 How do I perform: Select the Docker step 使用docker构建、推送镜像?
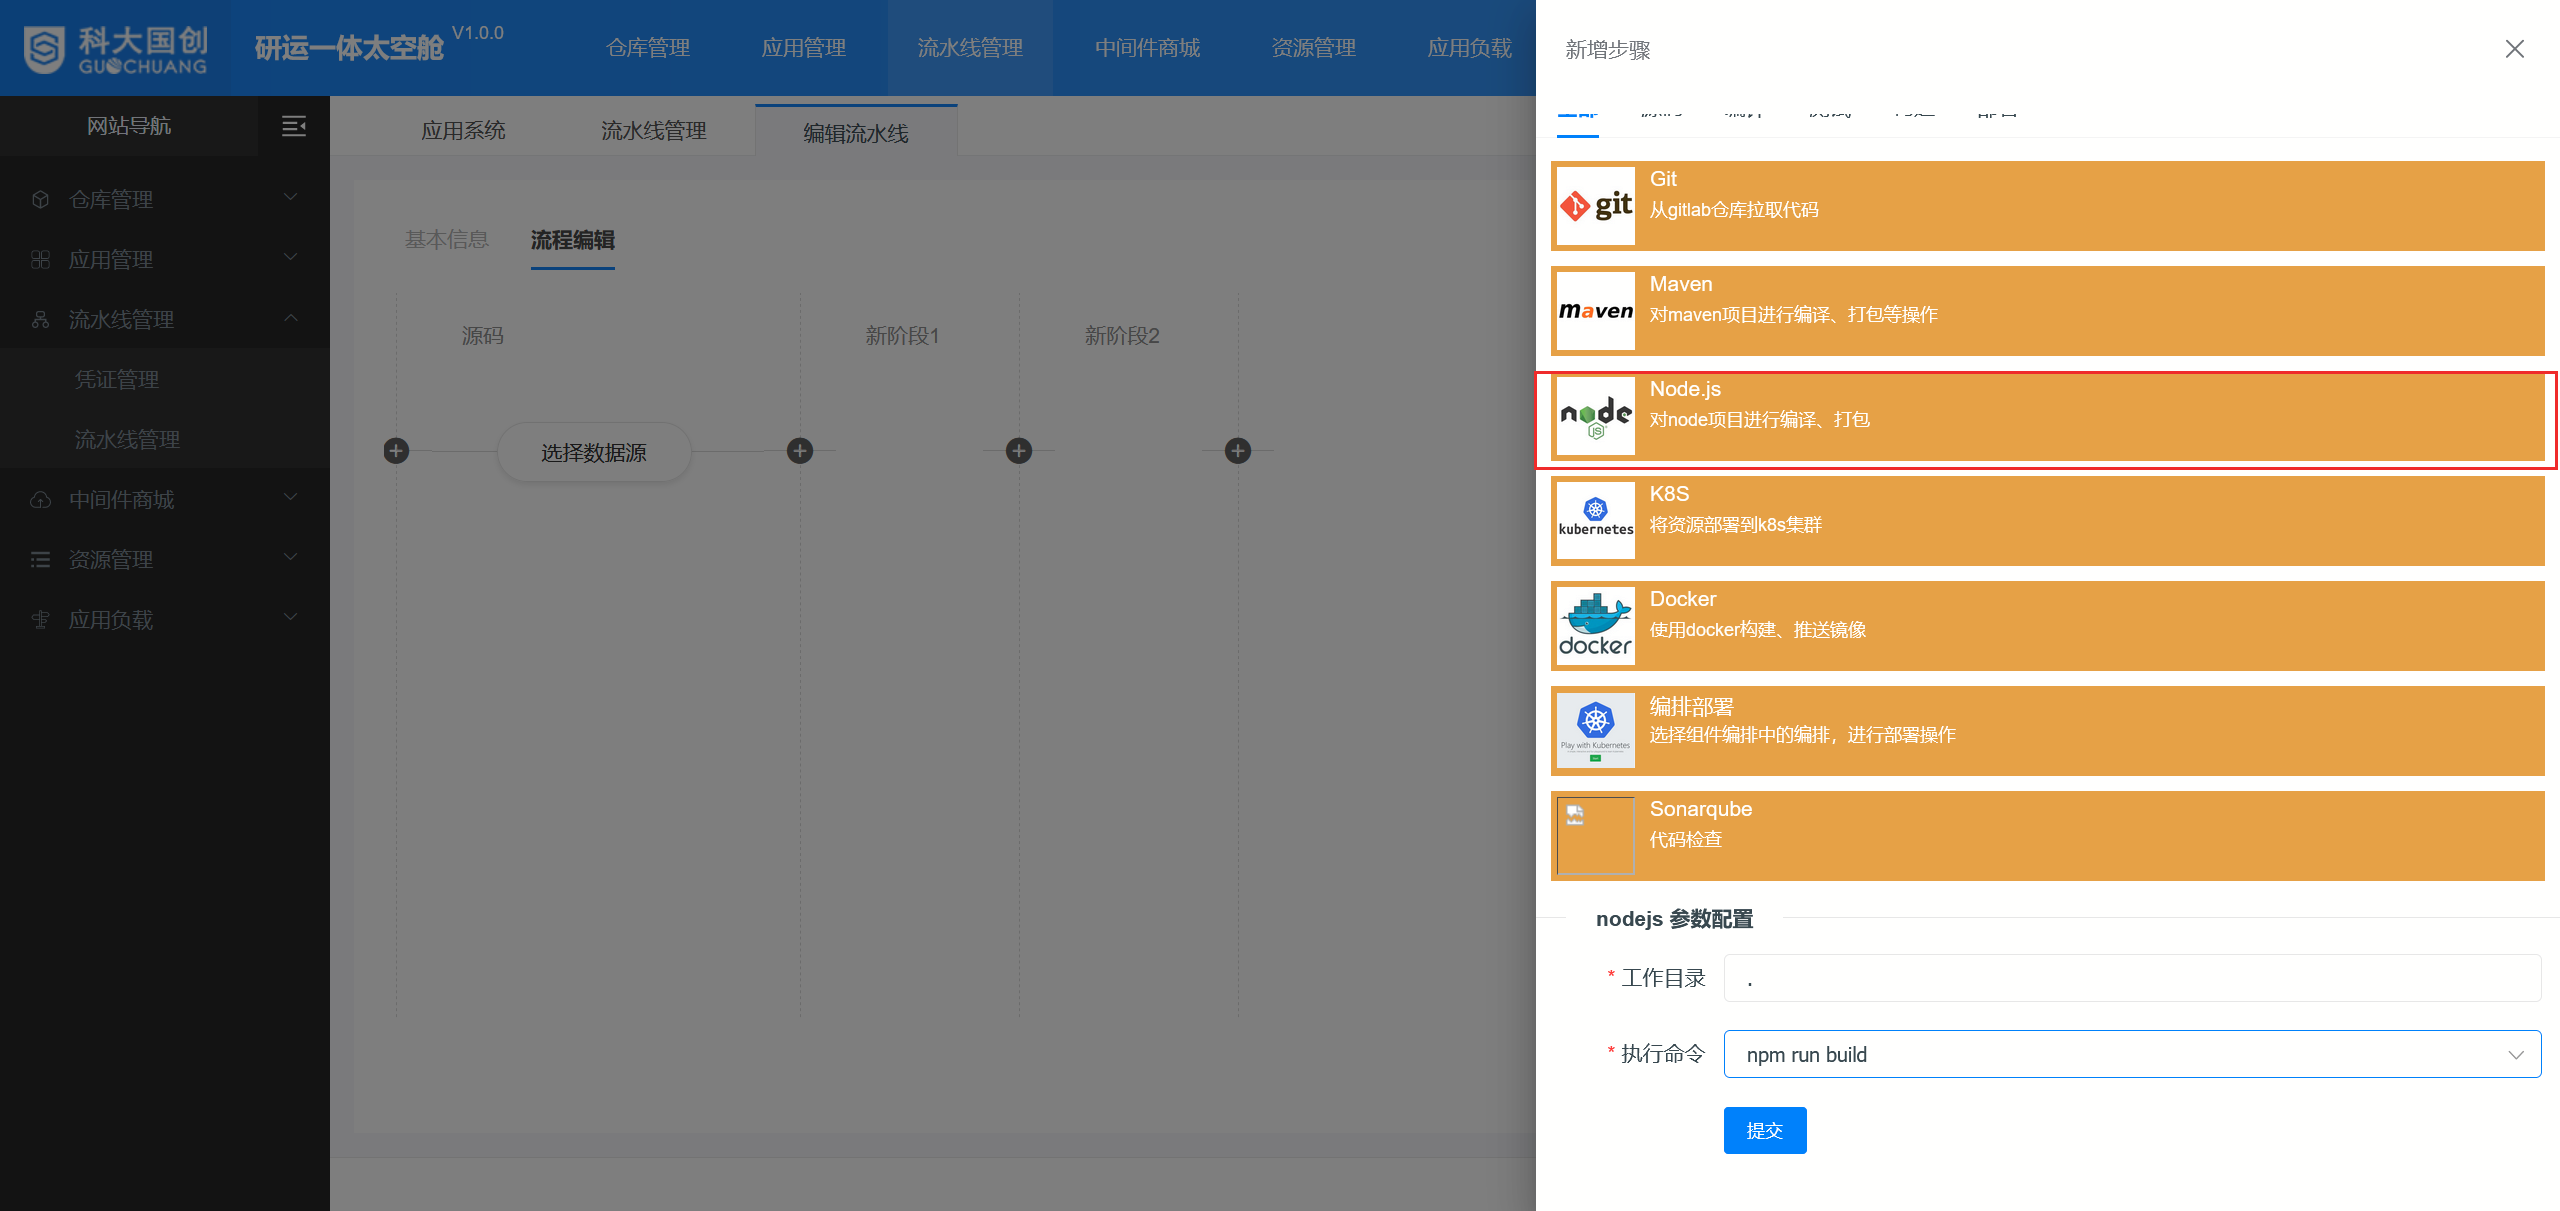pyautogui.click(x=1758, y=630)
